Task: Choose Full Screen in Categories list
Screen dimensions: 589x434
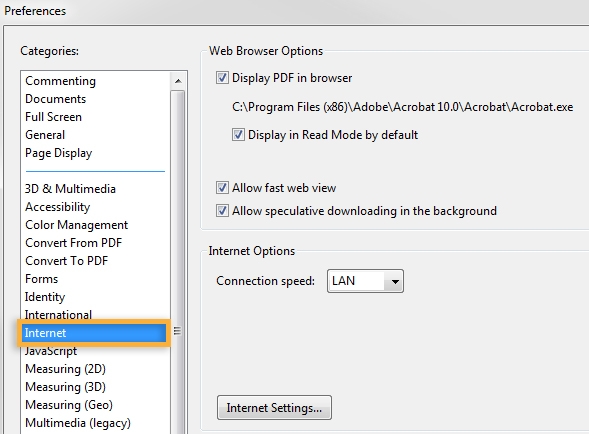Action: click(53, 117)
